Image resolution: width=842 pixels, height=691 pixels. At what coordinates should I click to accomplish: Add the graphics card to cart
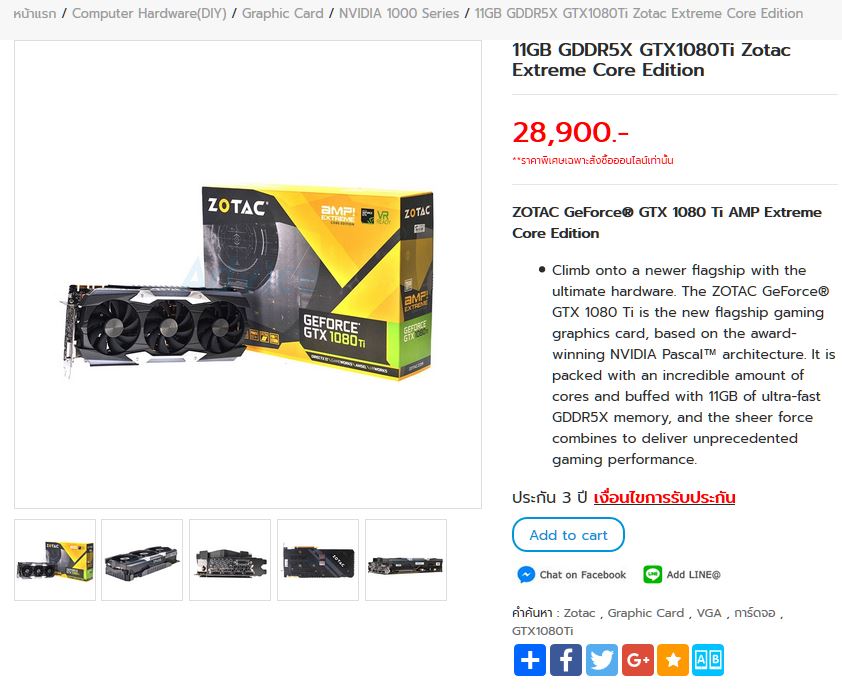click(568, 535)
